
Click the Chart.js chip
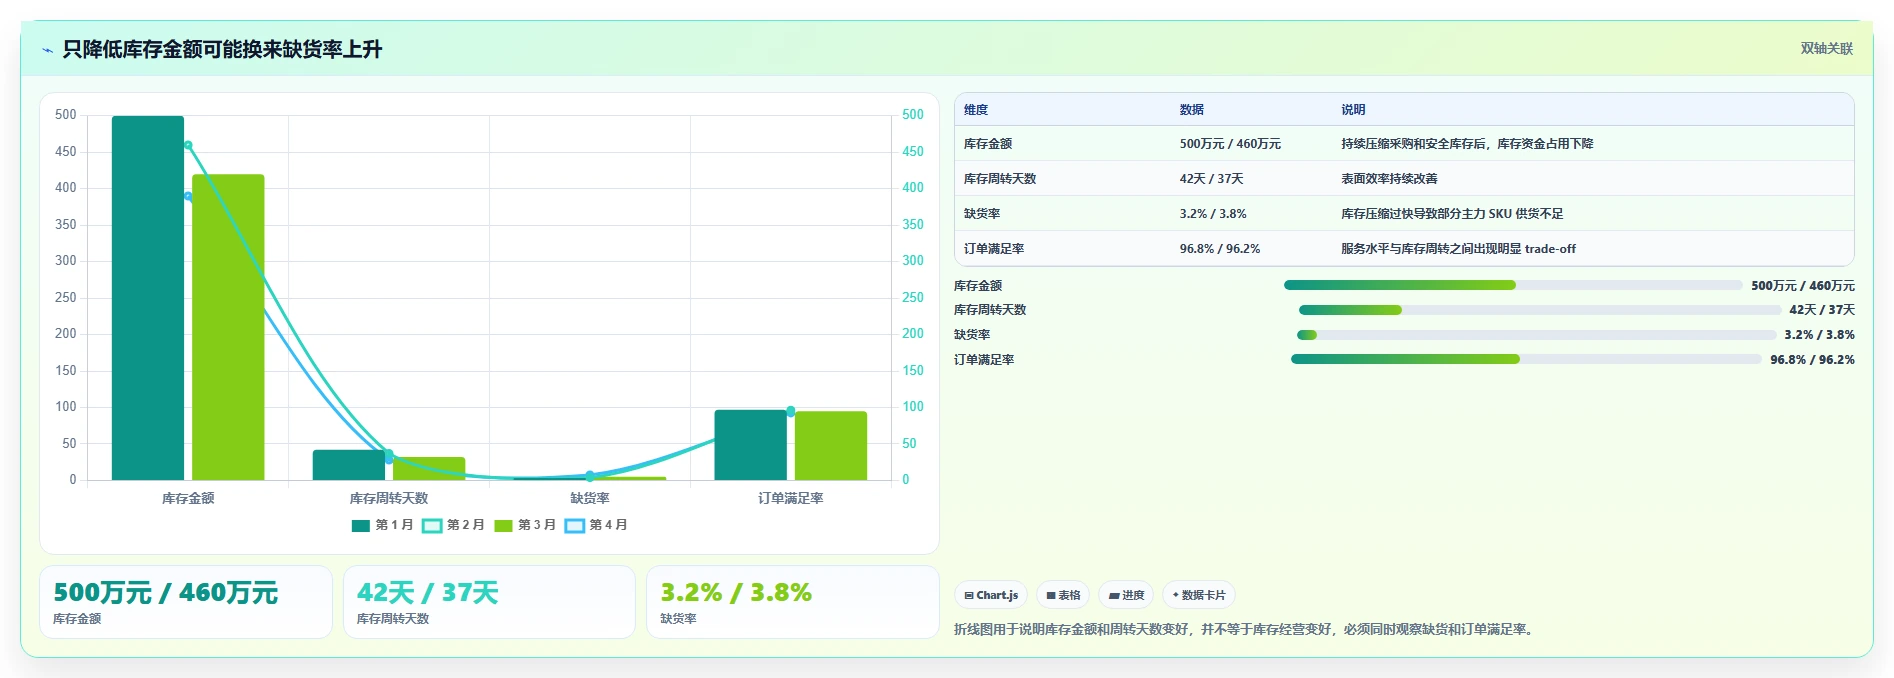(x=991, y=595)
